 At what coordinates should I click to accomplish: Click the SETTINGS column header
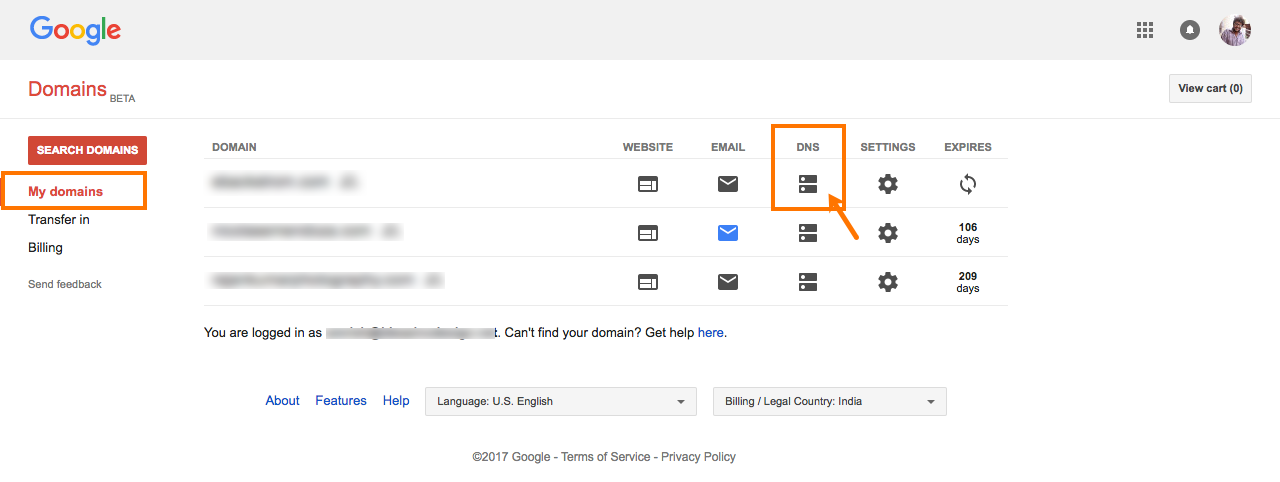(x=888, y=147)
